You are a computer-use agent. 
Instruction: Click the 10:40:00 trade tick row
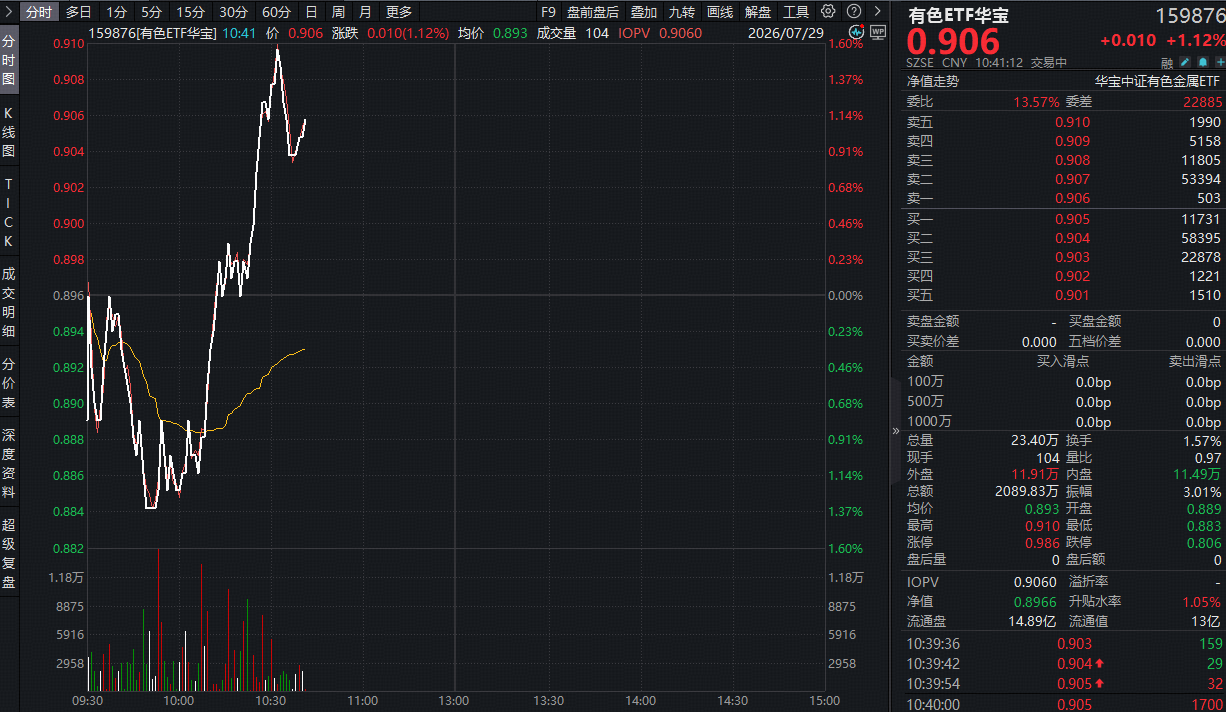click(1063, 703)
